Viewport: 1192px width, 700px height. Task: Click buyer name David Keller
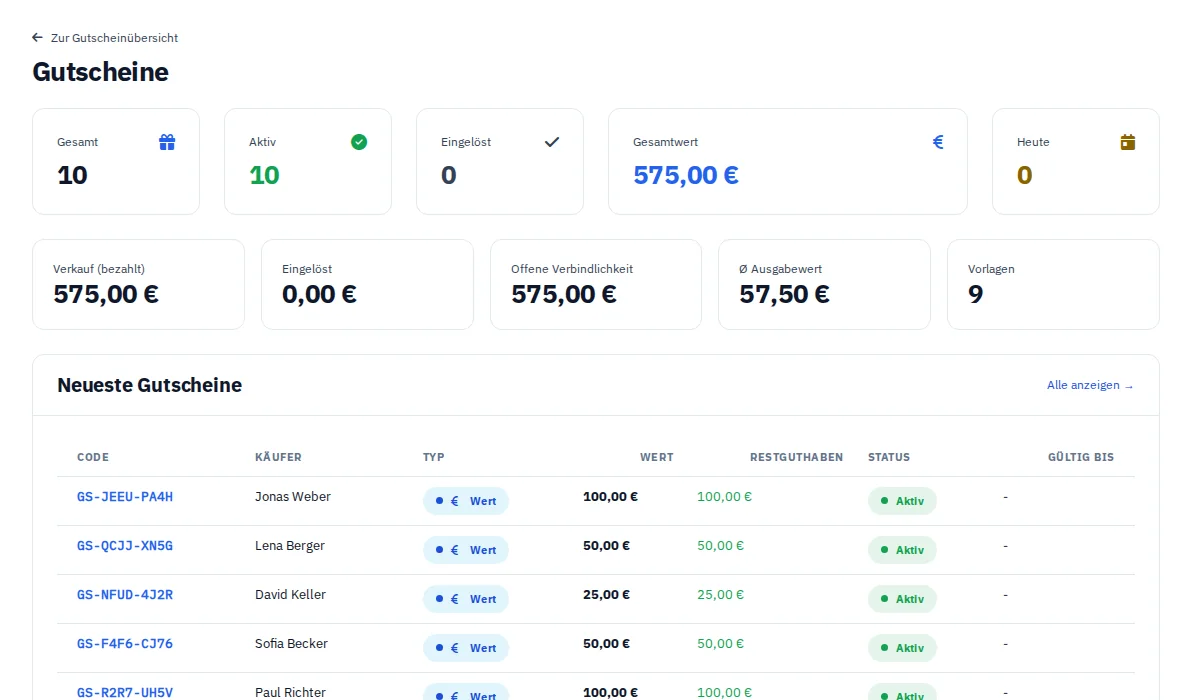(290, 595)
